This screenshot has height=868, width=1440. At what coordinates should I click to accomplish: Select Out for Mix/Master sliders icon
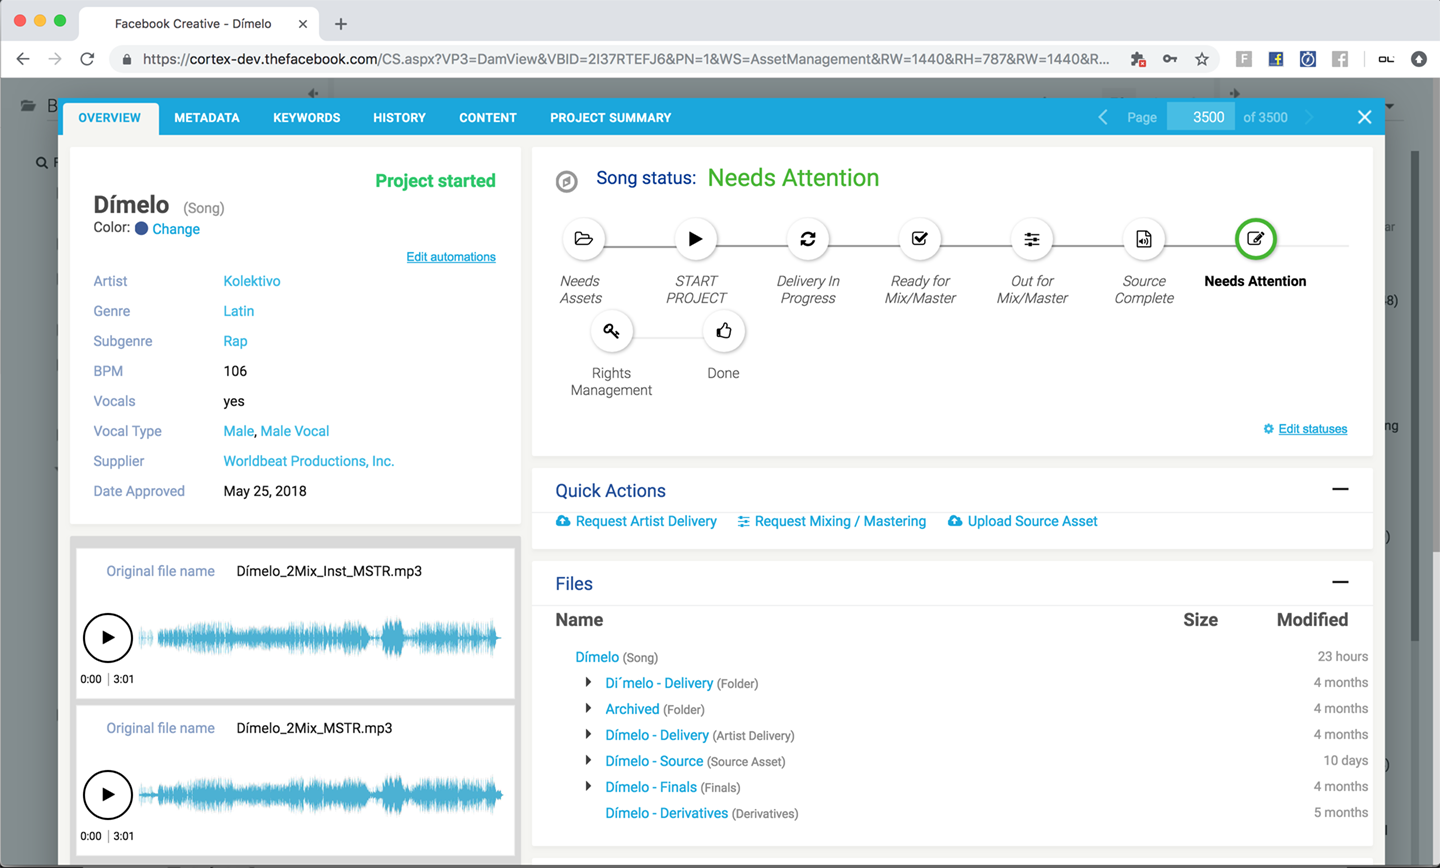point(1032,239)
